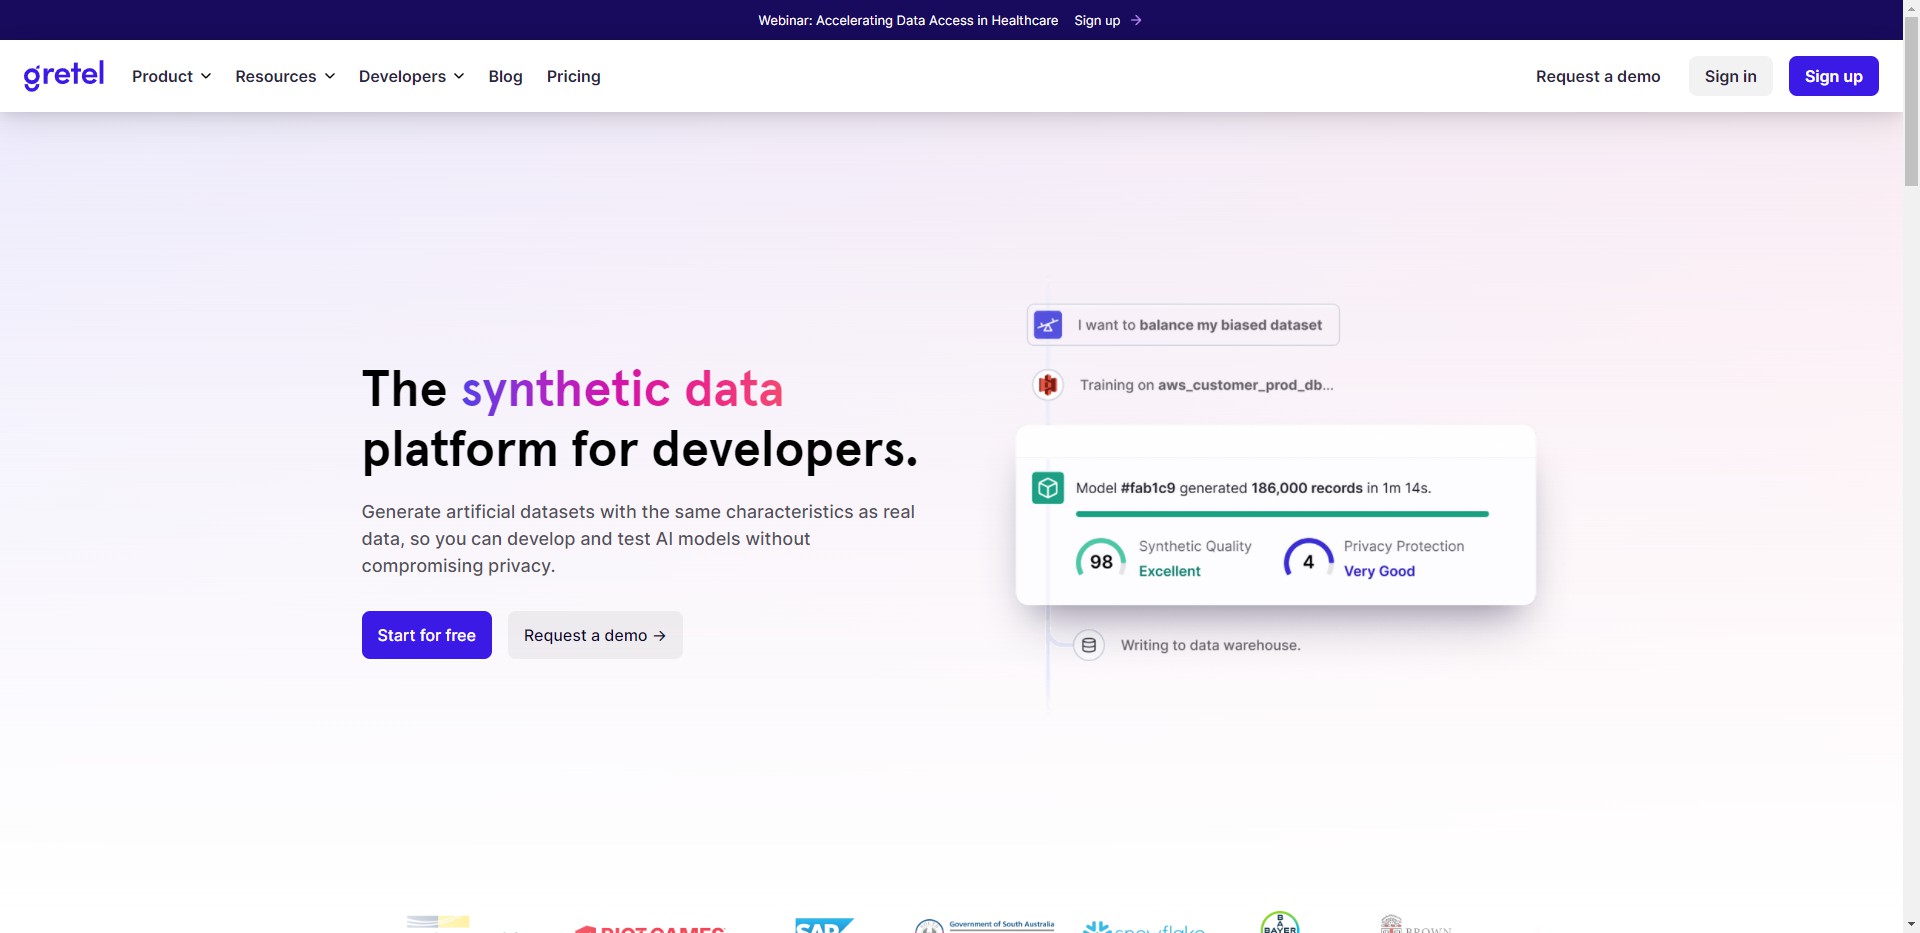Screen dimensions: 1920x933
Task: Click the gretel logo
Action: tap(64, 76)
